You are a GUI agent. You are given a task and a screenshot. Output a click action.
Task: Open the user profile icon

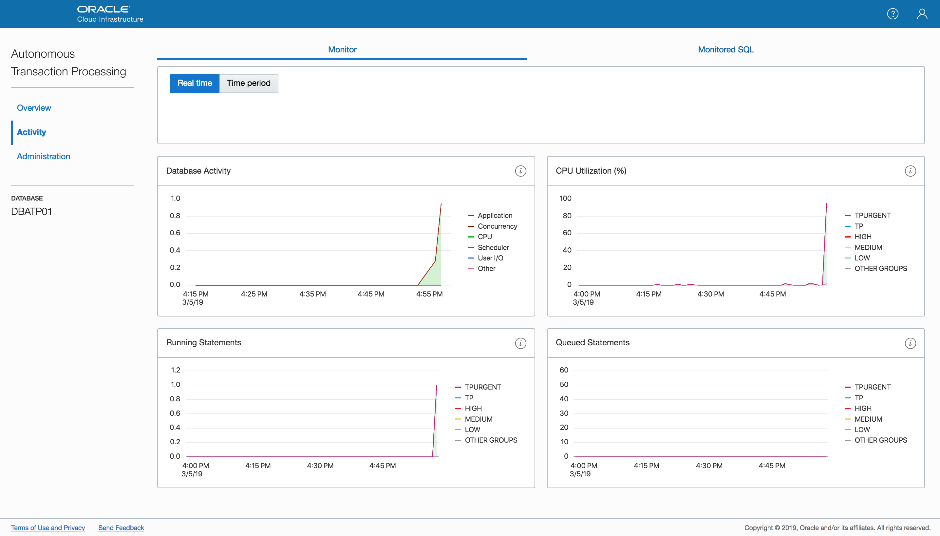pos(921,14)
